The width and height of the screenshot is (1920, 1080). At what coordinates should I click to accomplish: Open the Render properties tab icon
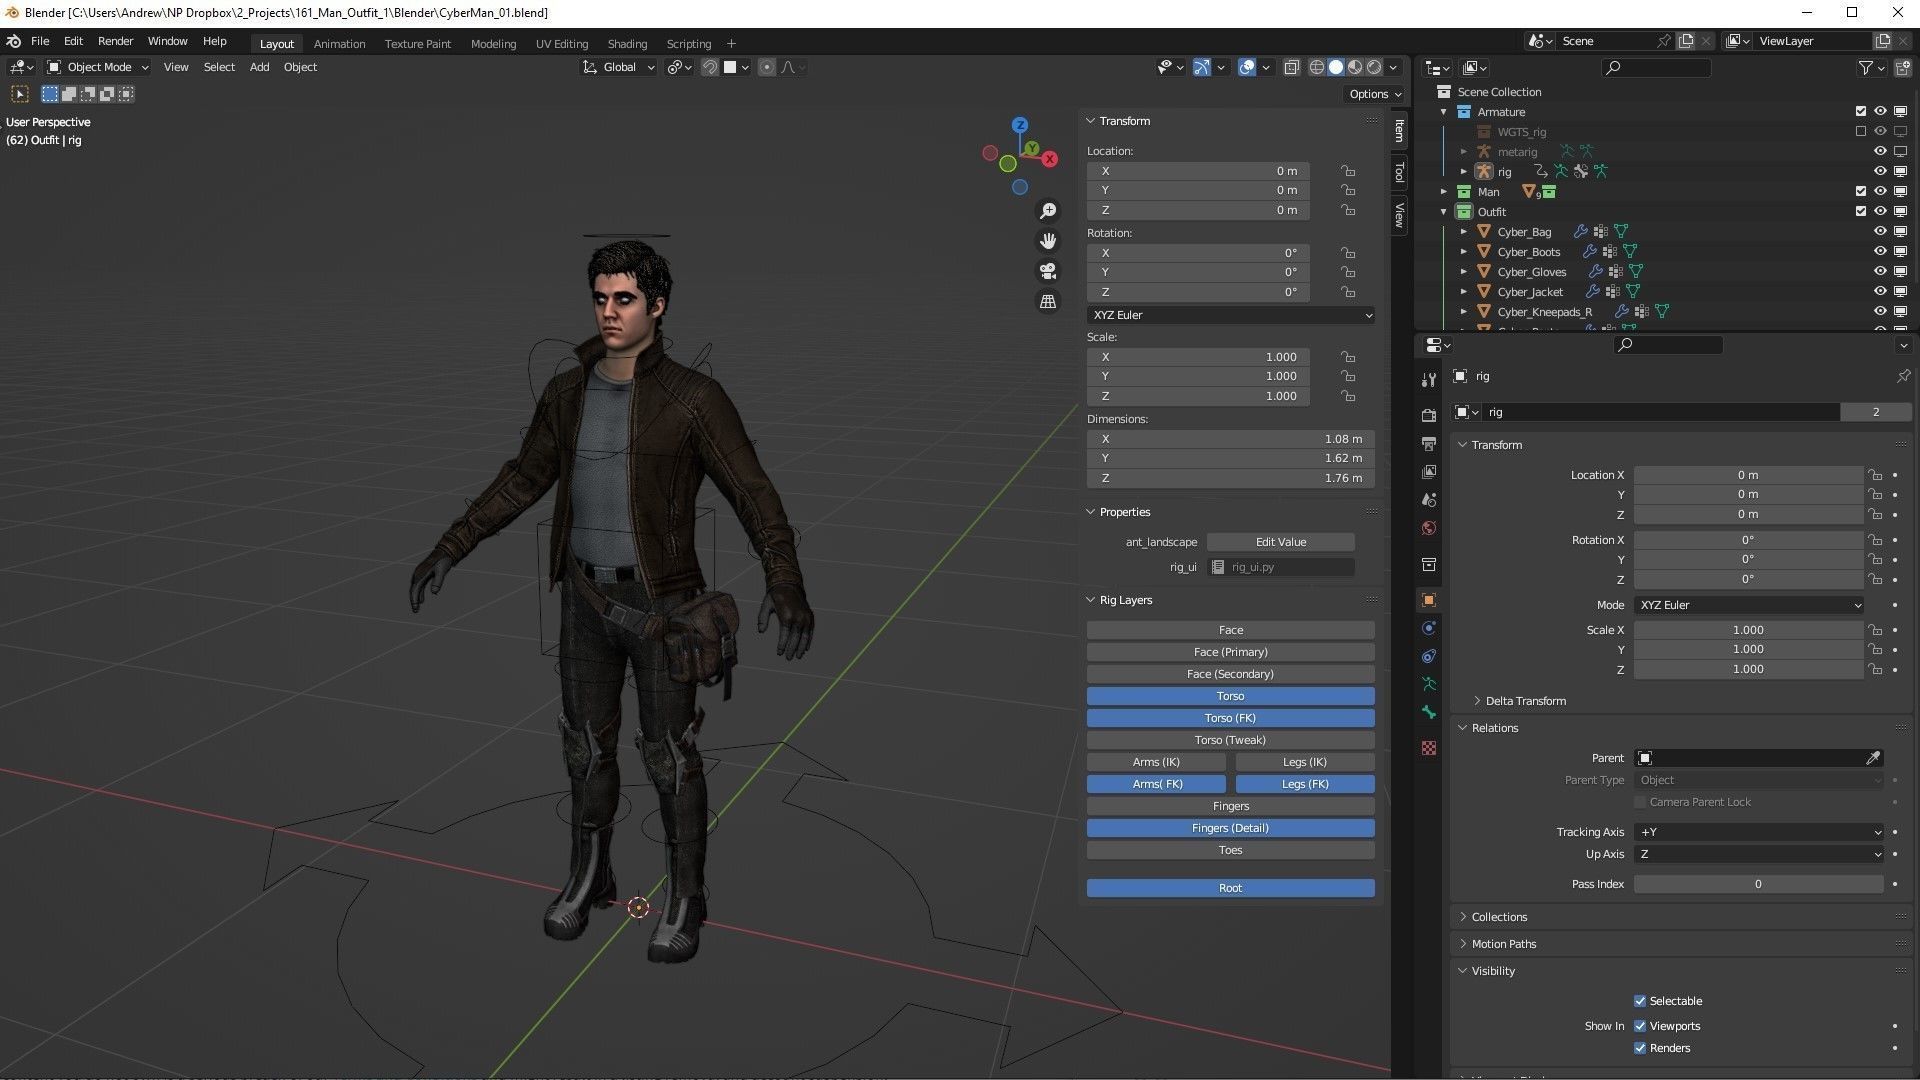[1429, 415]
